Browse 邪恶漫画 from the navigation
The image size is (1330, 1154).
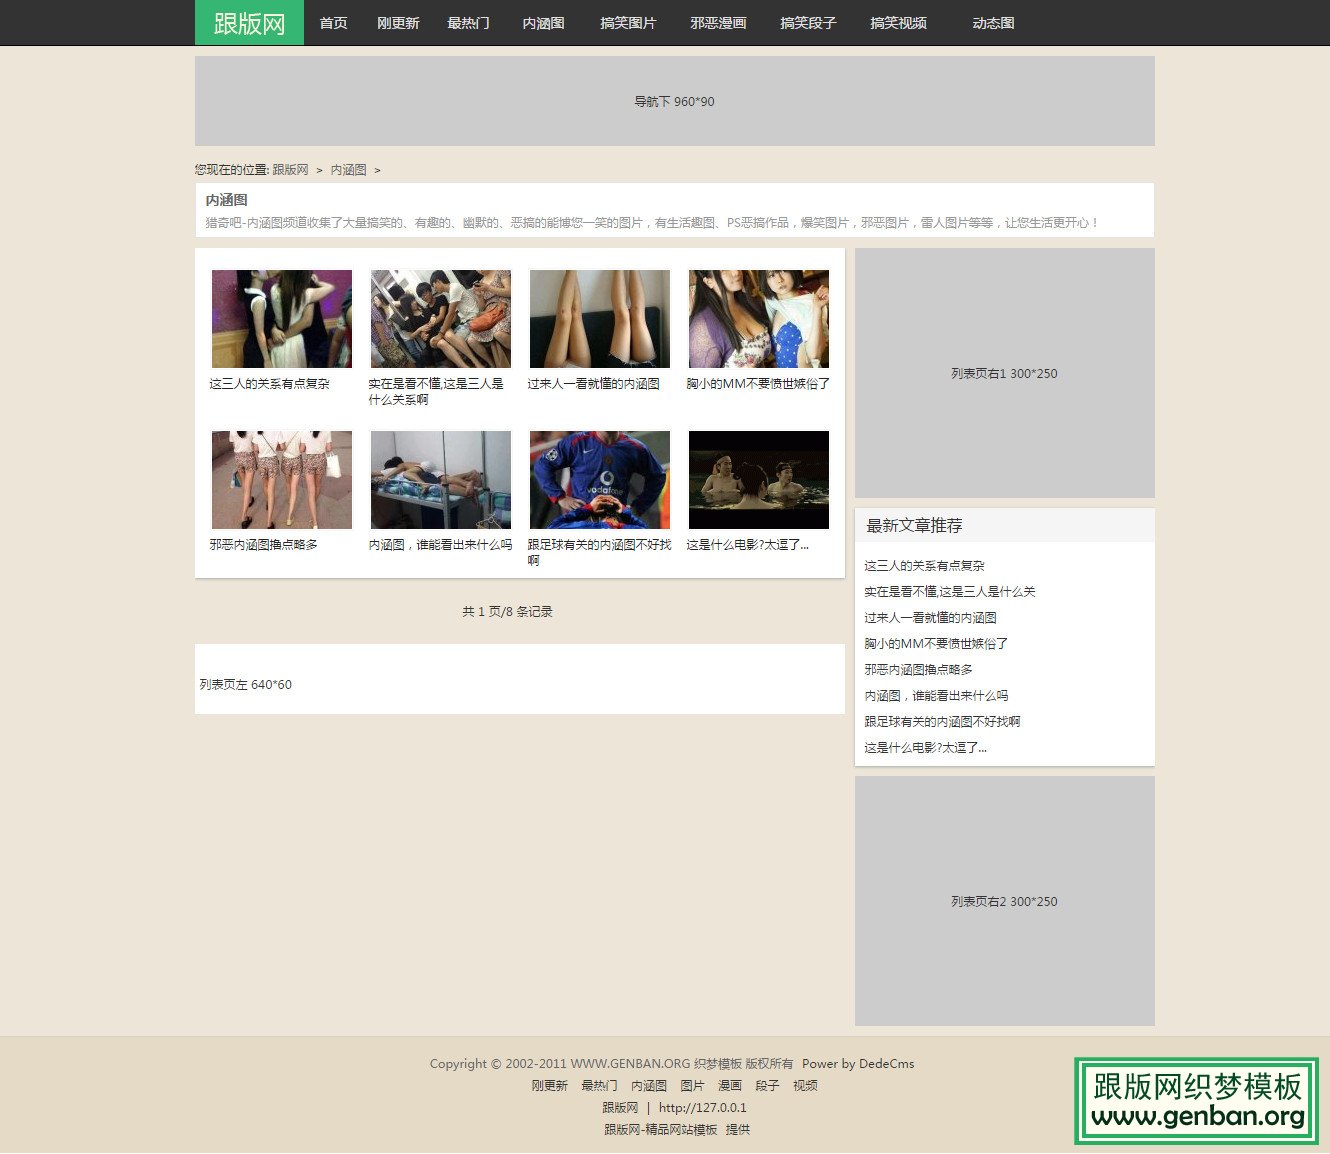click(719, 22)
